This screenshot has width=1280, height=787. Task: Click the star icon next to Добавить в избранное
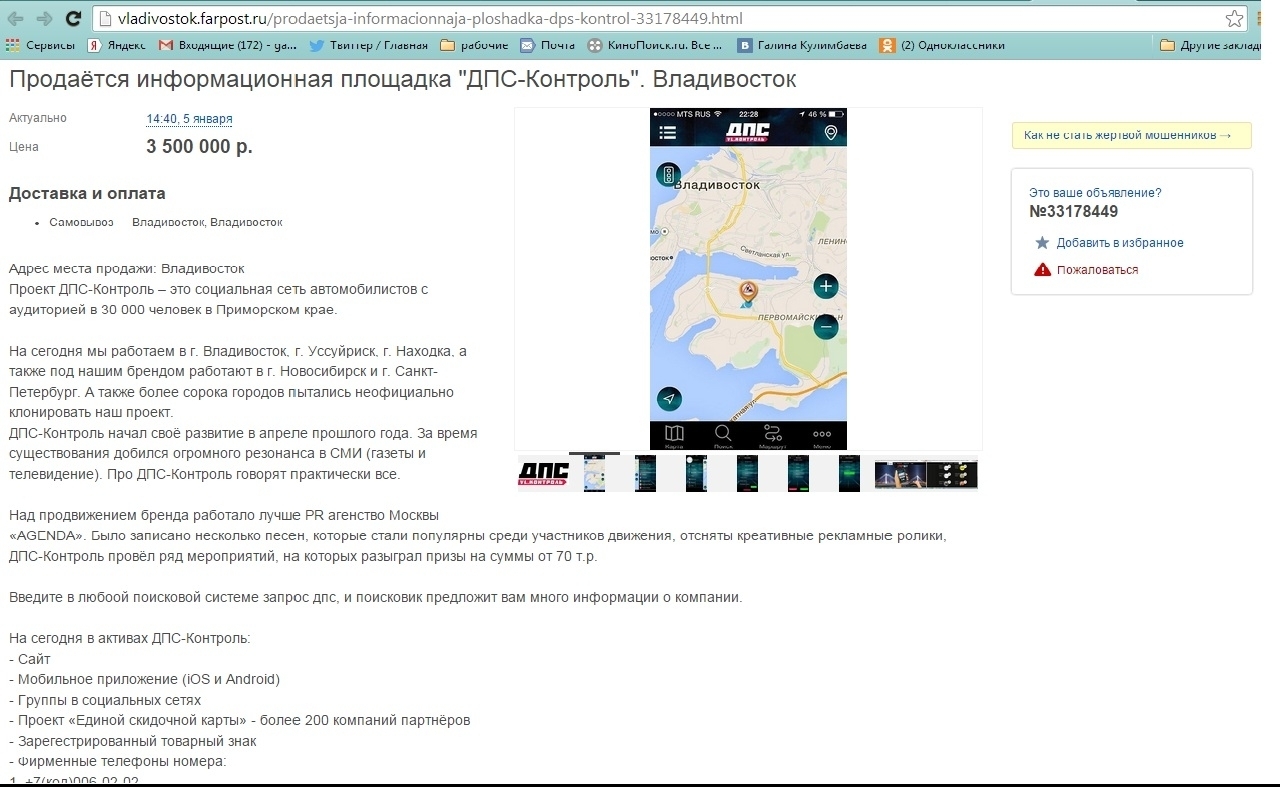(1042, 243)
